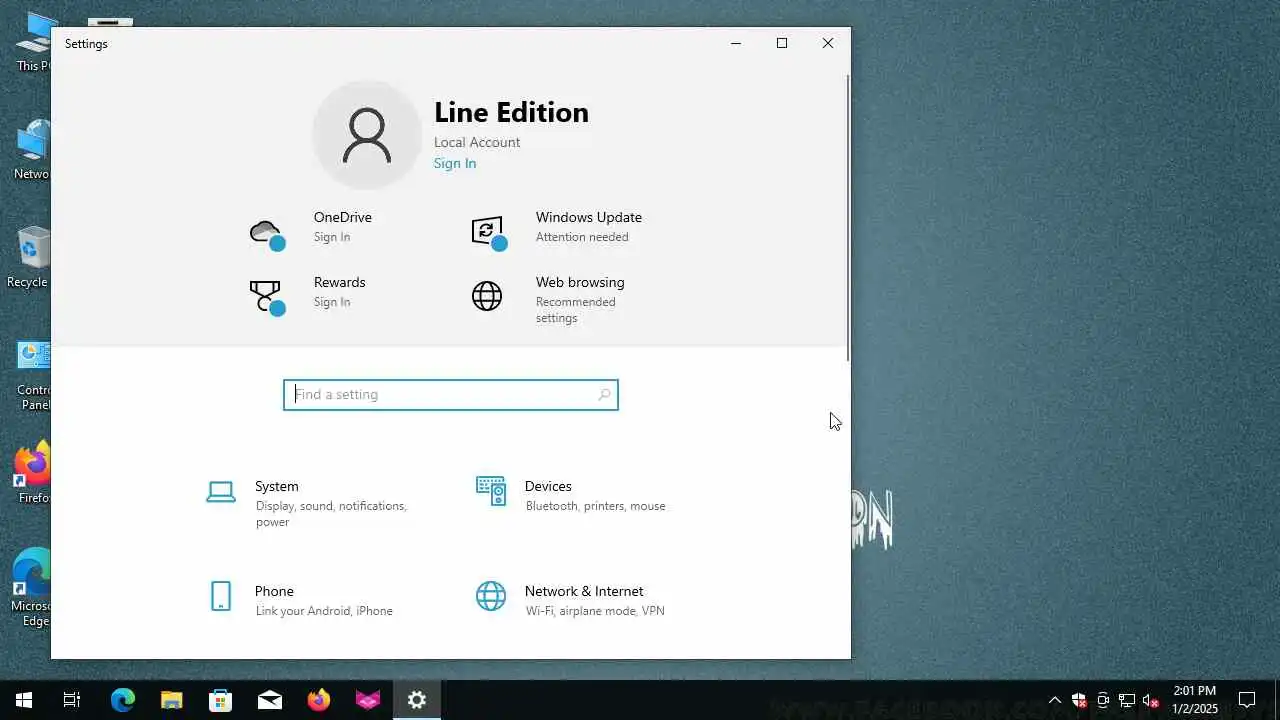The image size is (1280, 720).
Task: Open the Windows Update sync icon
Action: click(x=489, y=233)
